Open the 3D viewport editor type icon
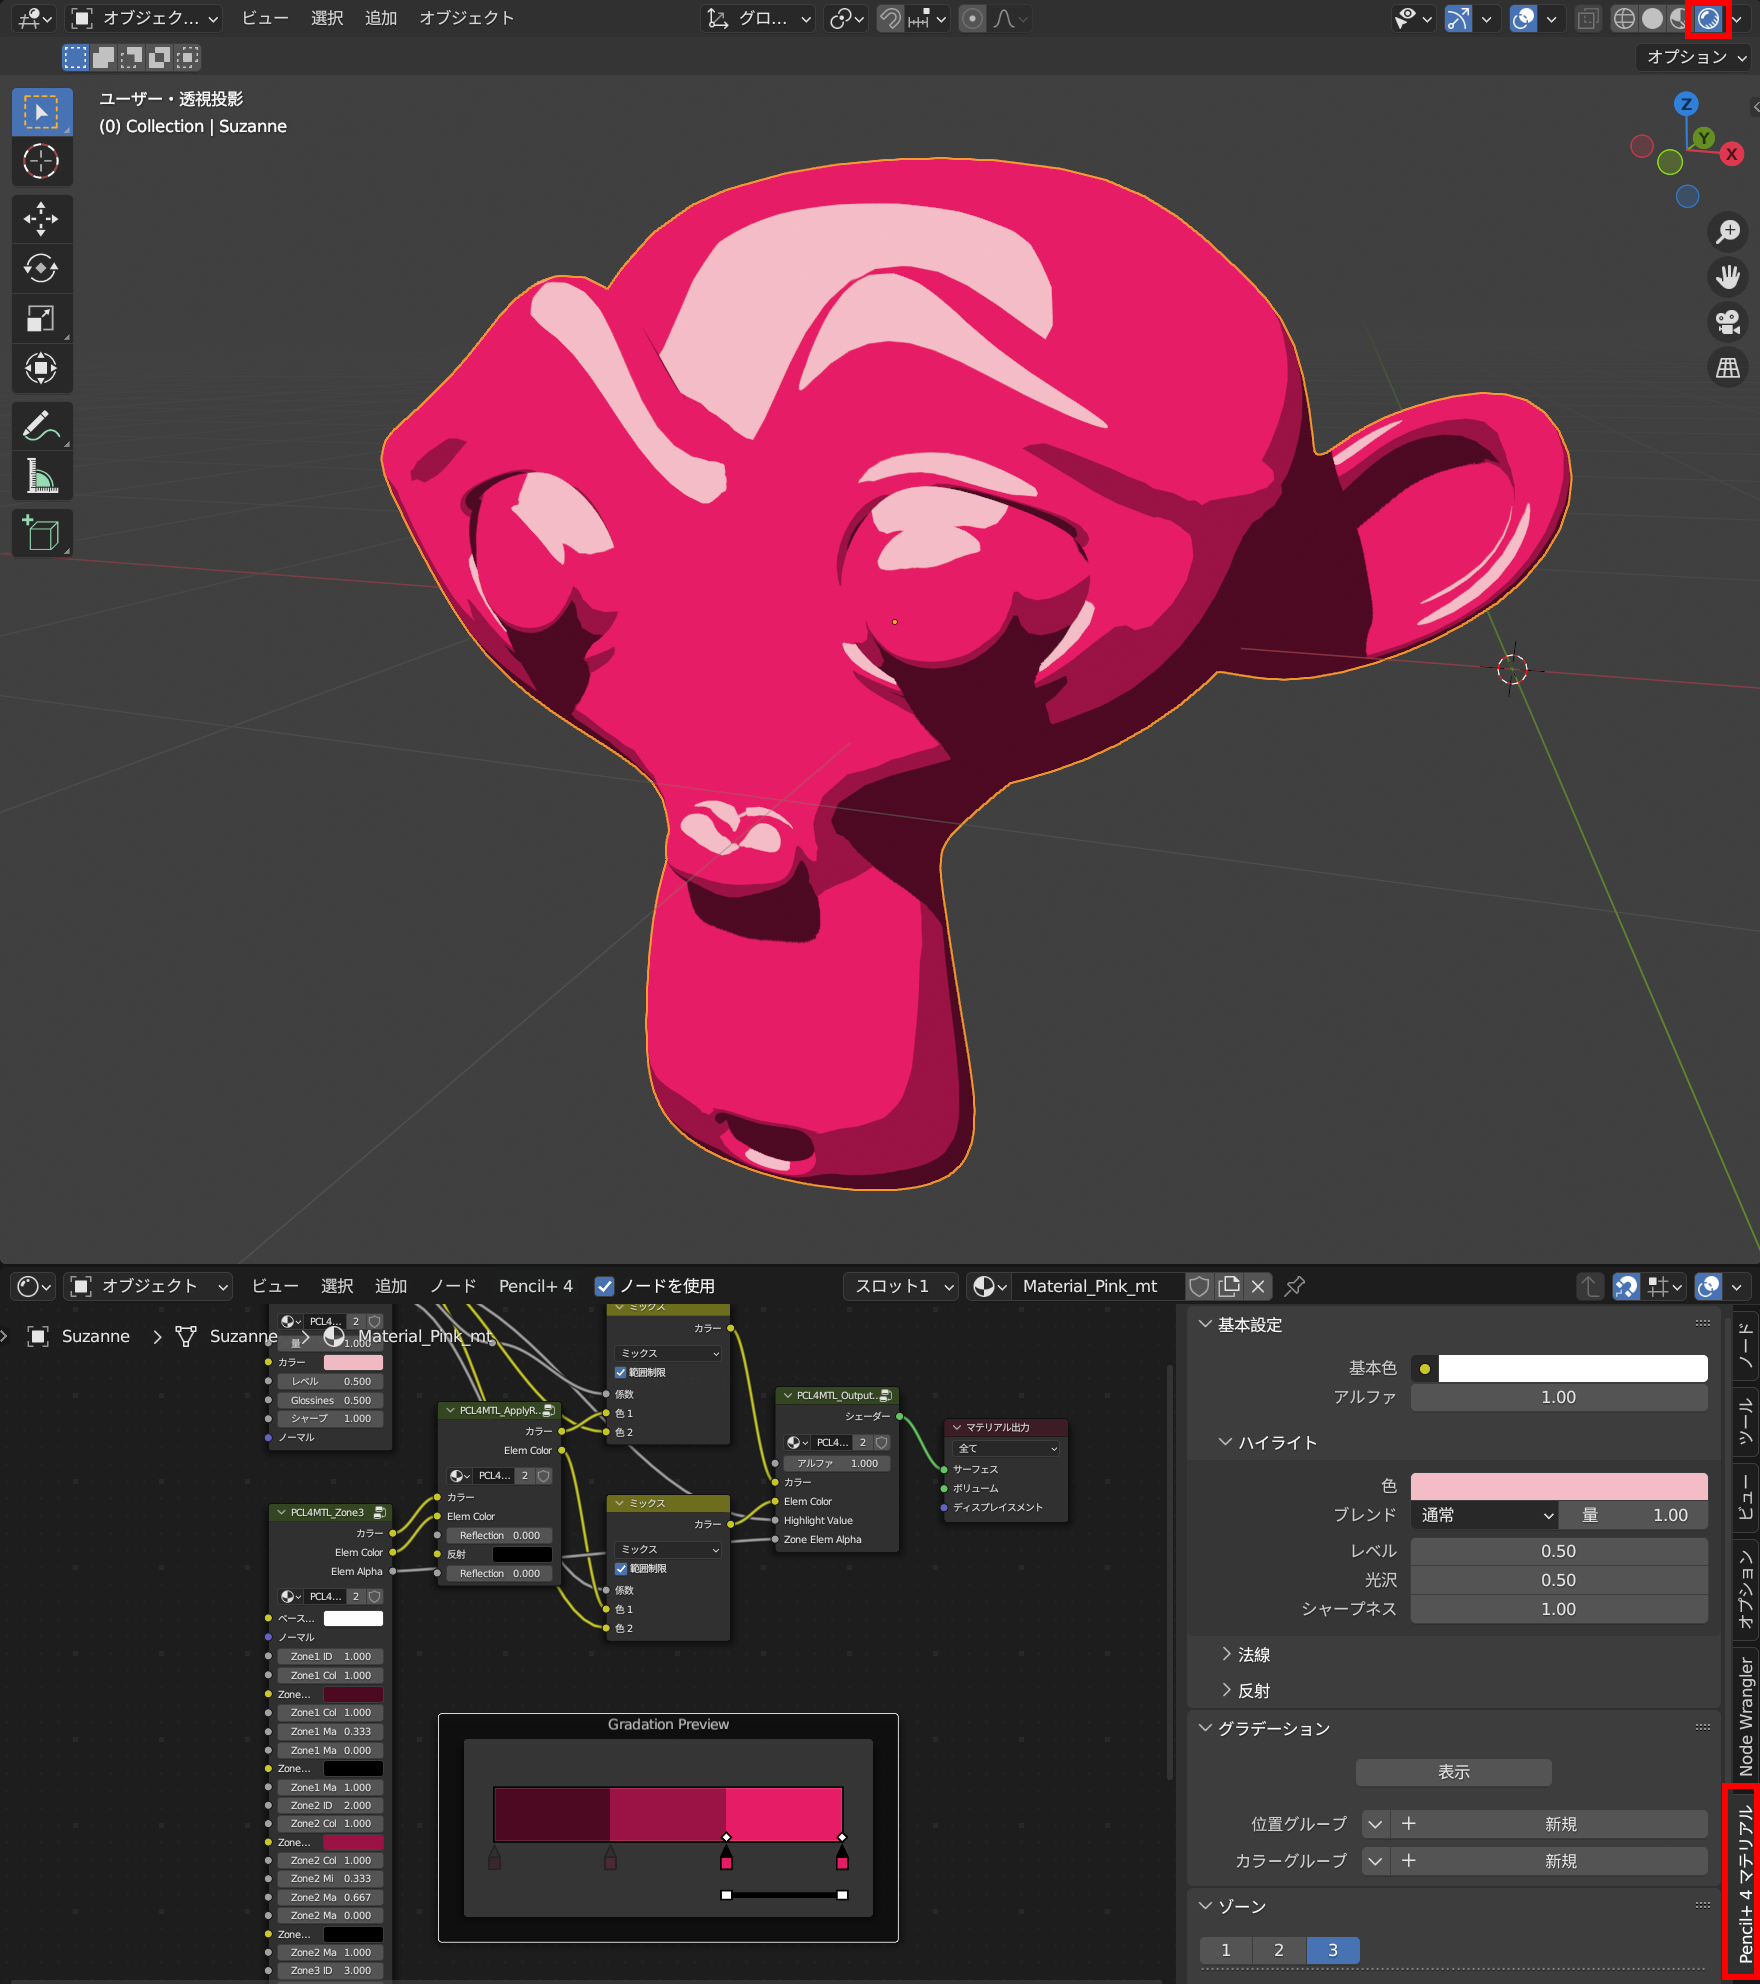This screenshot has width=1760, height=1984. (35, 18)
